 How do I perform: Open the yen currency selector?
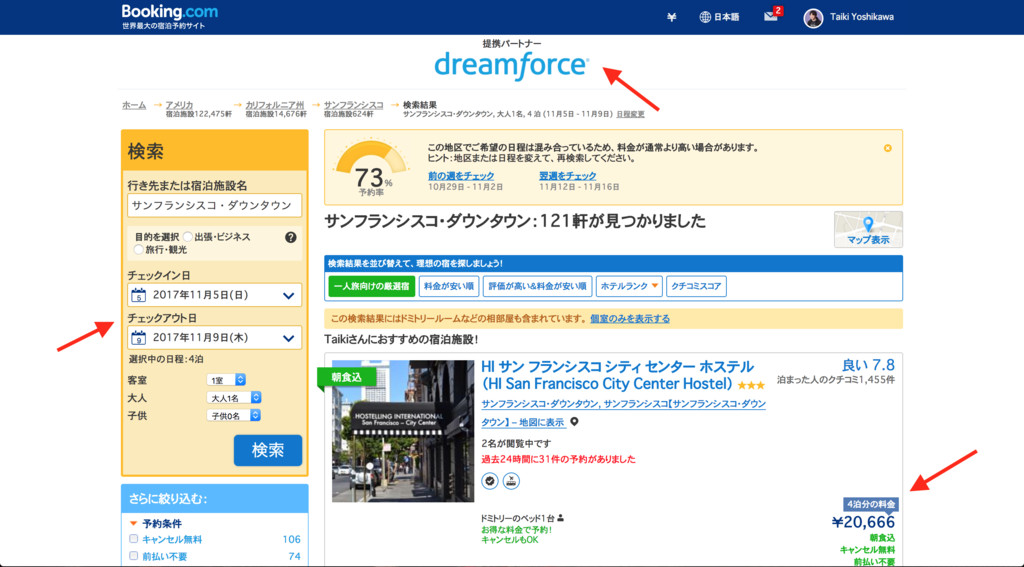tap(671, 18)
